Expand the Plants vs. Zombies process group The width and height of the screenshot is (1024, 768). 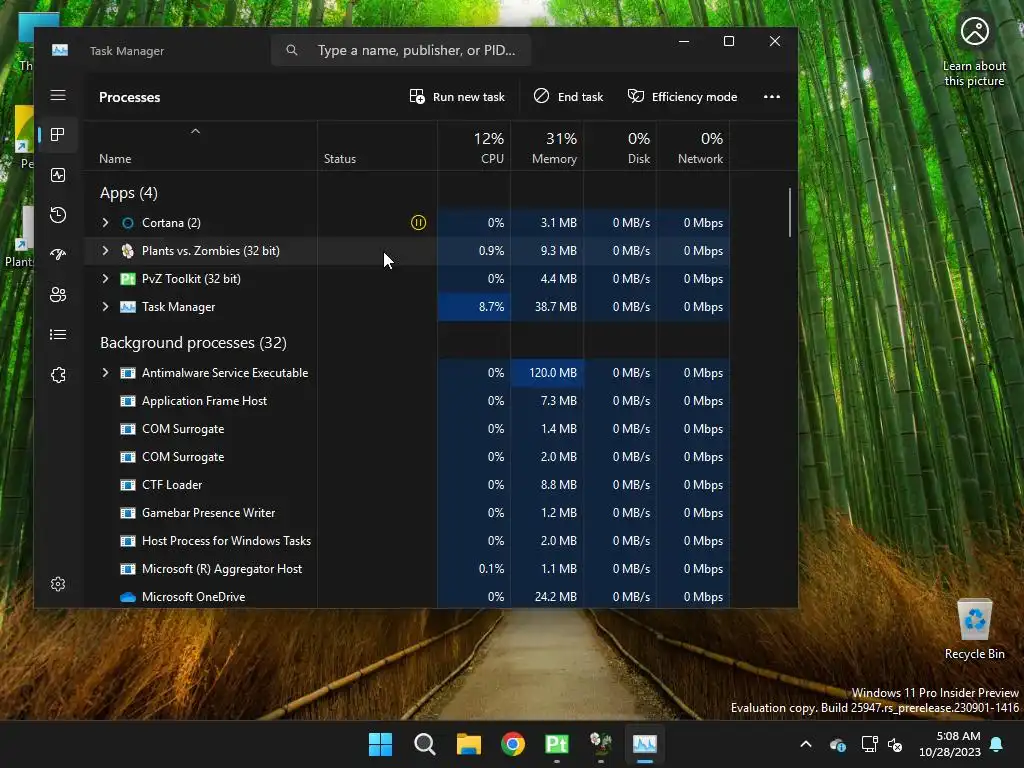[105, 251]
